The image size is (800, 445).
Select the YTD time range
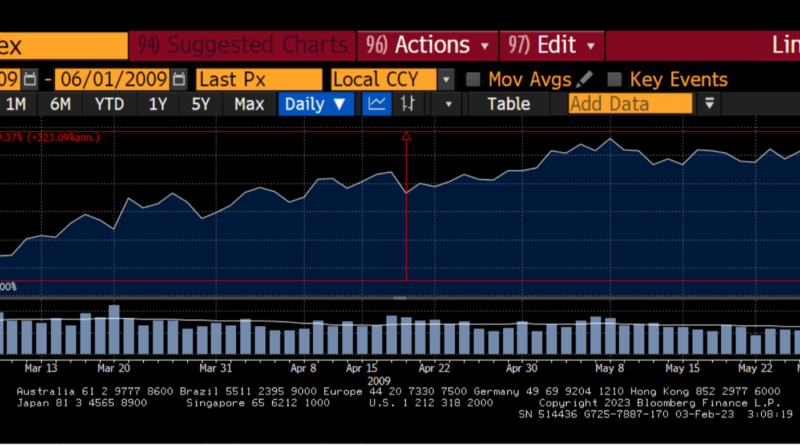click(110, 104)
